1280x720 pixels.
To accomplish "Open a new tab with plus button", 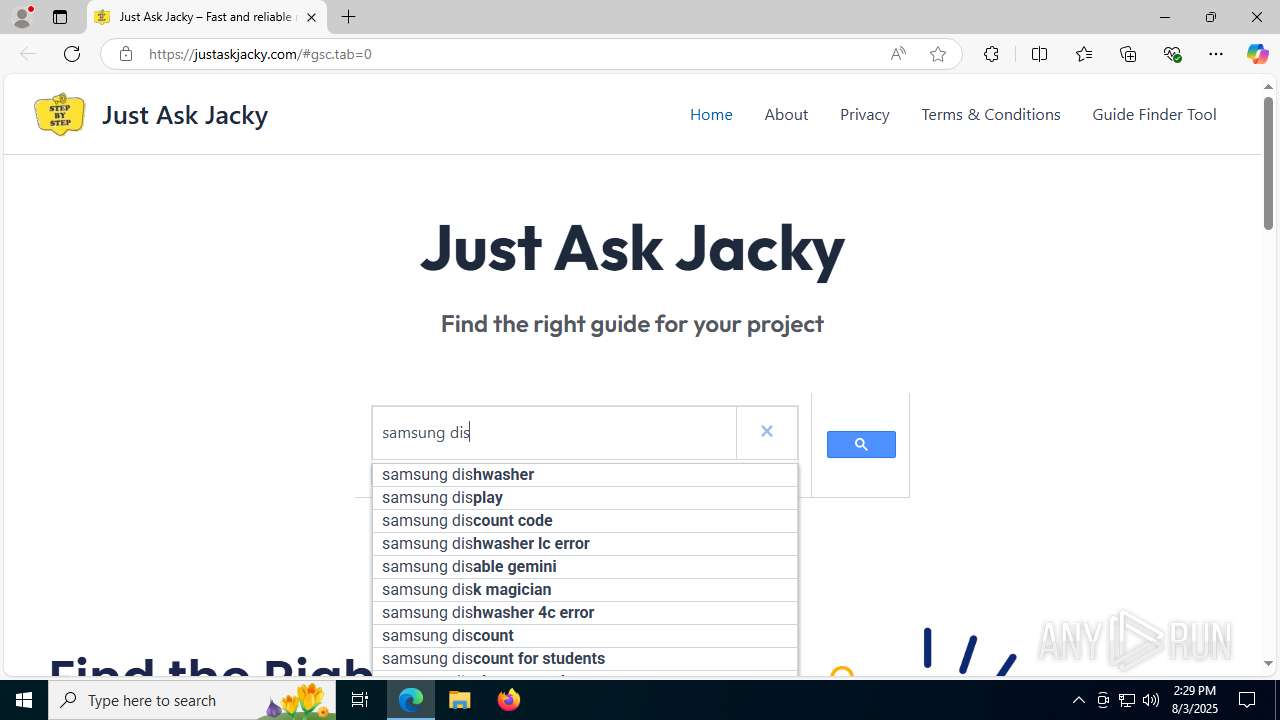I will pyautogui.click(x=348, y=17).
